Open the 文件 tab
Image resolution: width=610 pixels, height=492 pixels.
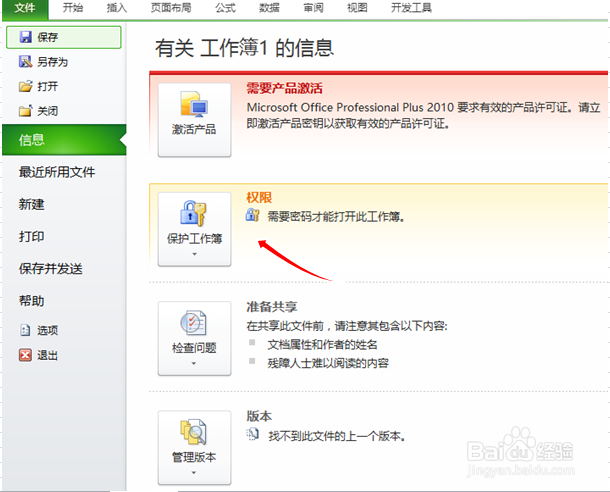point(25,8)
